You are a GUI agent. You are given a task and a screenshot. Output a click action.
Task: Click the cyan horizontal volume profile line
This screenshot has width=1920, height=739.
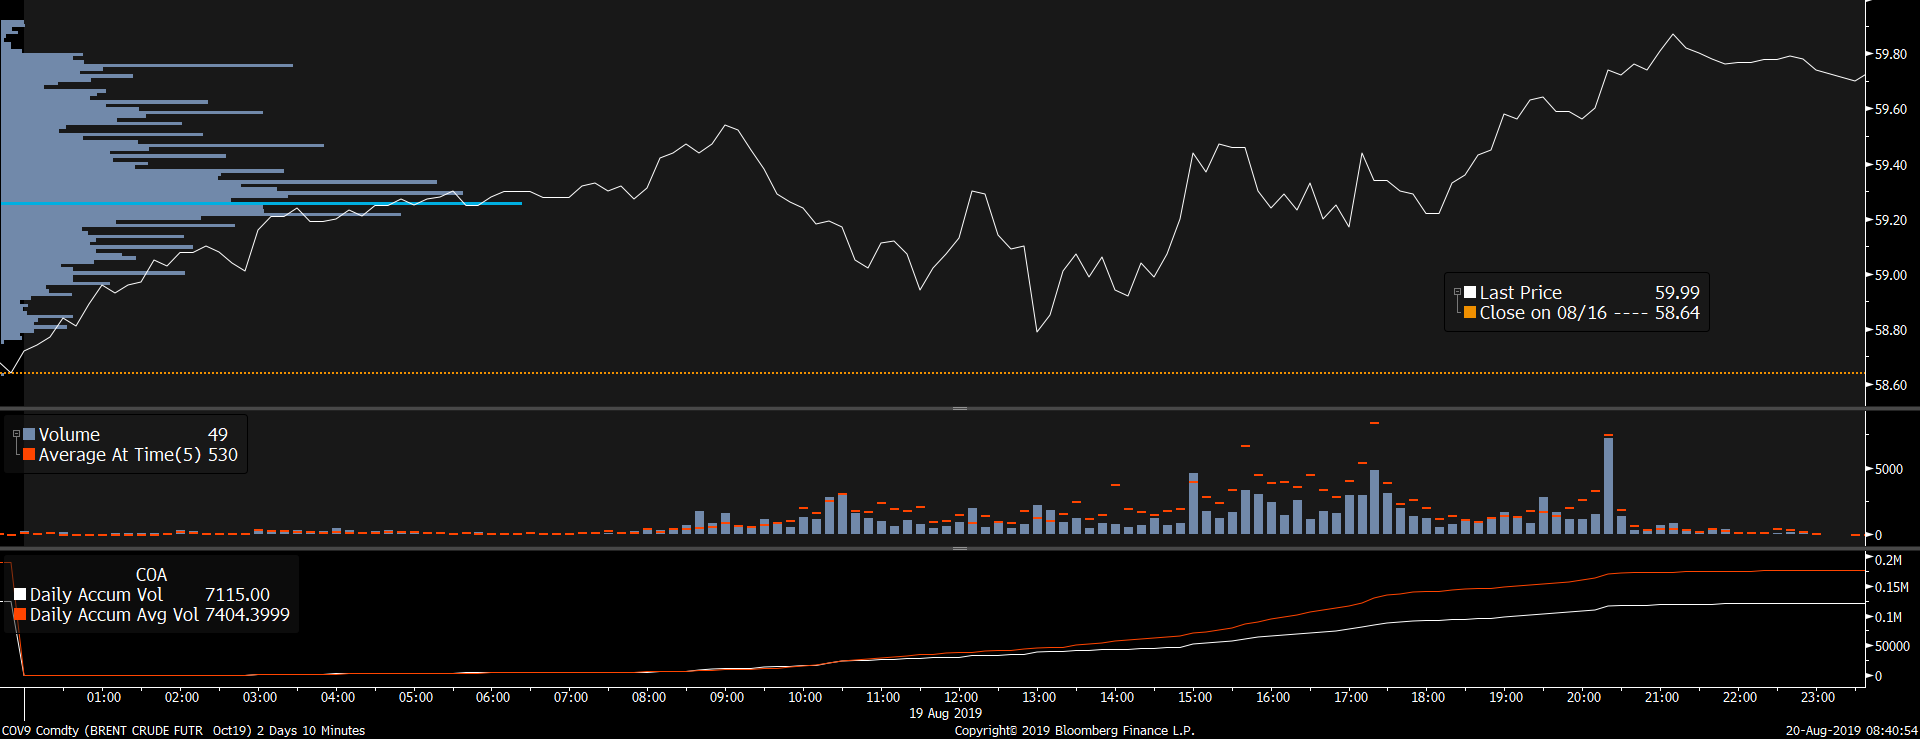(400, 204)
